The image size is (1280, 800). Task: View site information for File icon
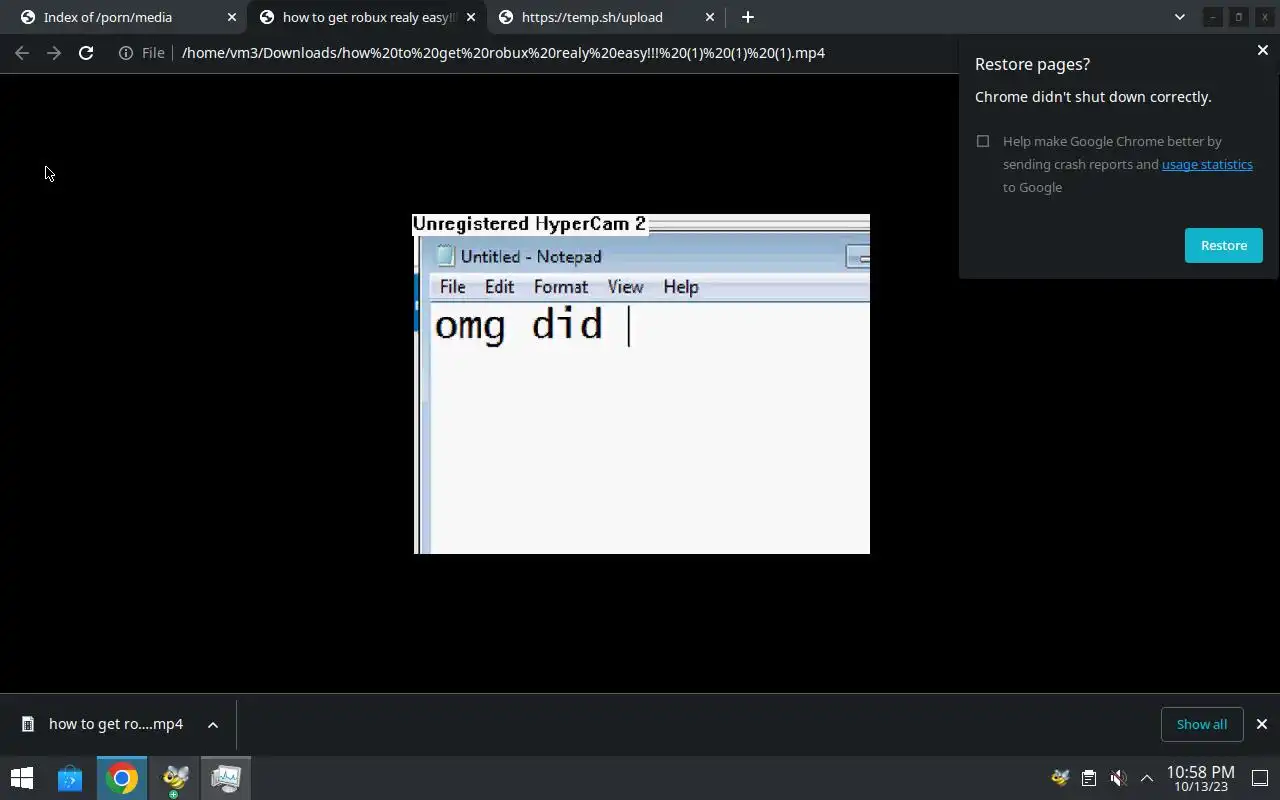[x=141, y=53]
